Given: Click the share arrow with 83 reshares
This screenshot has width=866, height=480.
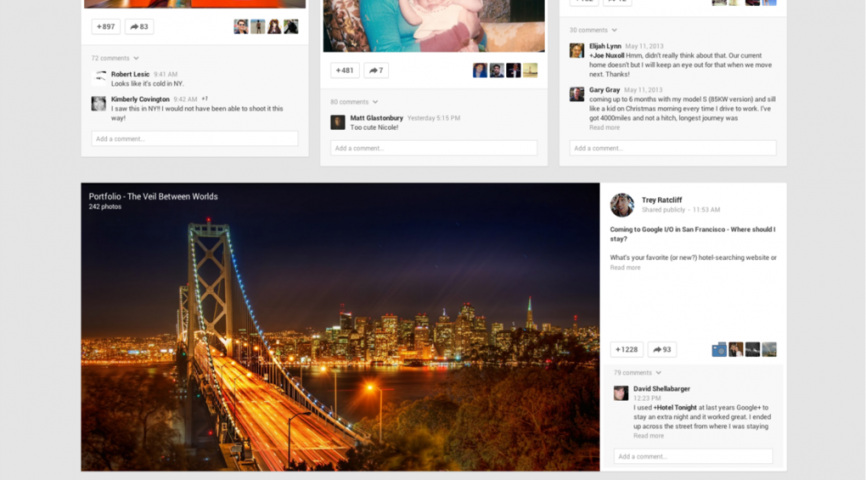Looking at the screenshot, I should (x=139, y=26).
